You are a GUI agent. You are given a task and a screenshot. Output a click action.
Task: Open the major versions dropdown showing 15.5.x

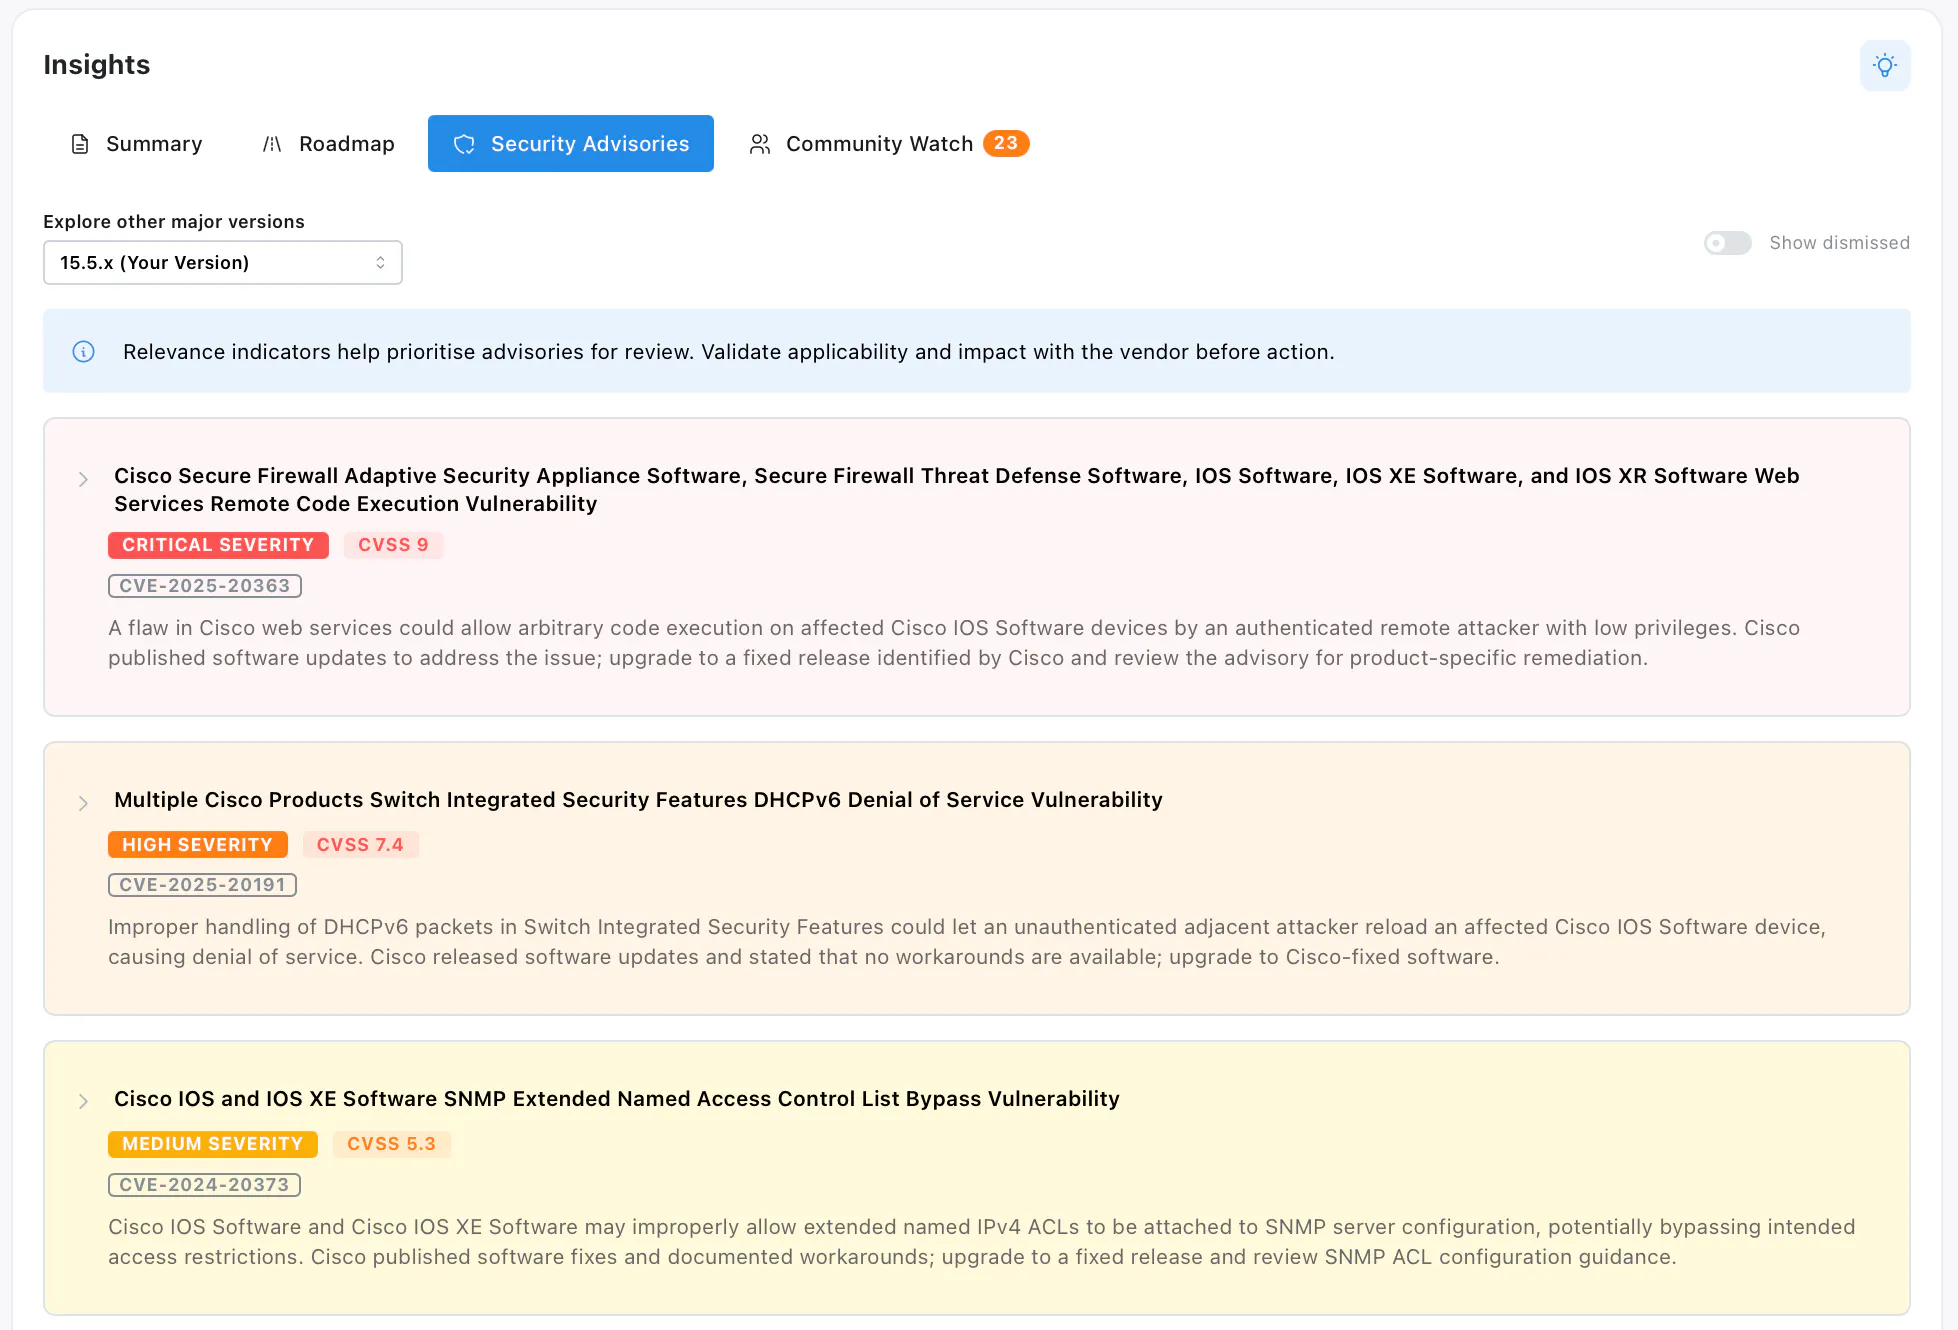tap(223, 263)
